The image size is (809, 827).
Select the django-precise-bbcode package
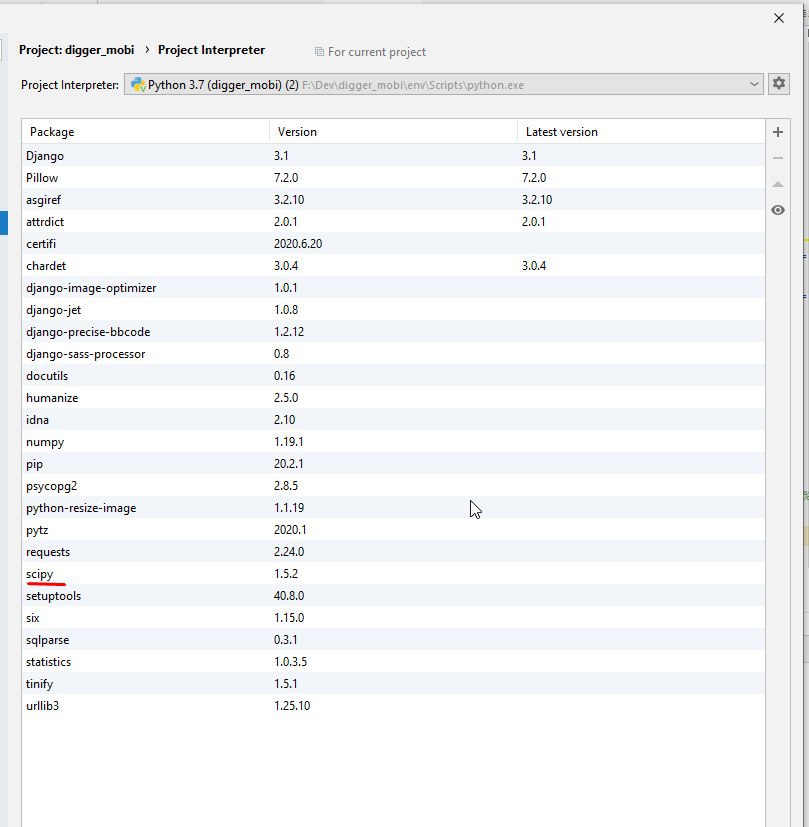coord(393,332)
